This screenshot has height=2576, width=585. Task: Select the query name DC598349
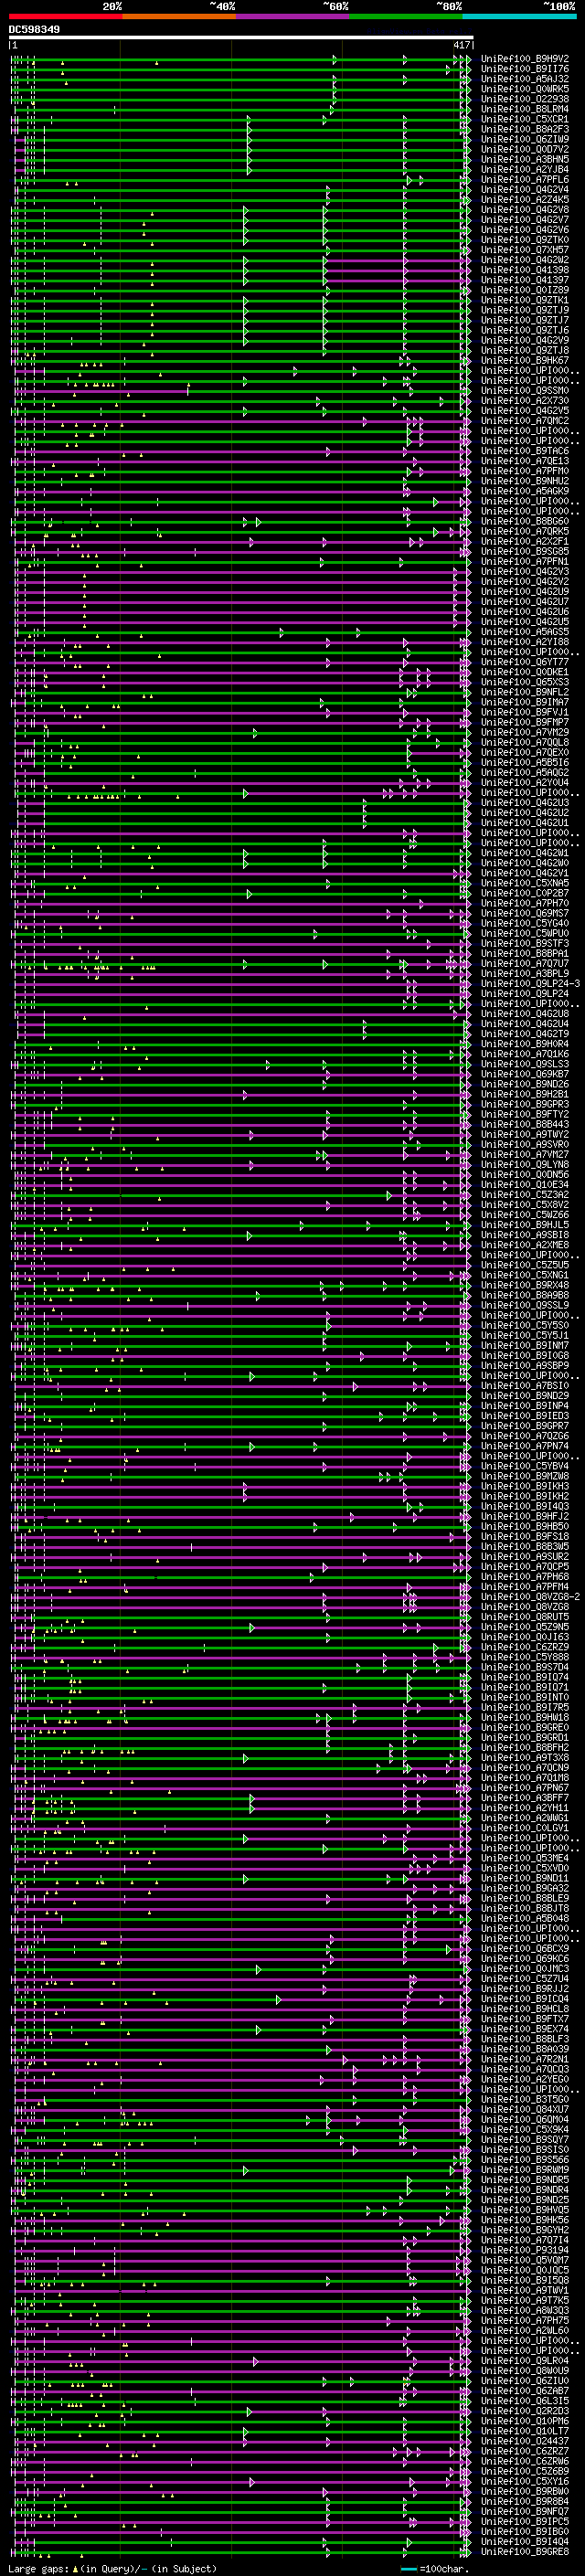(34, 30)
